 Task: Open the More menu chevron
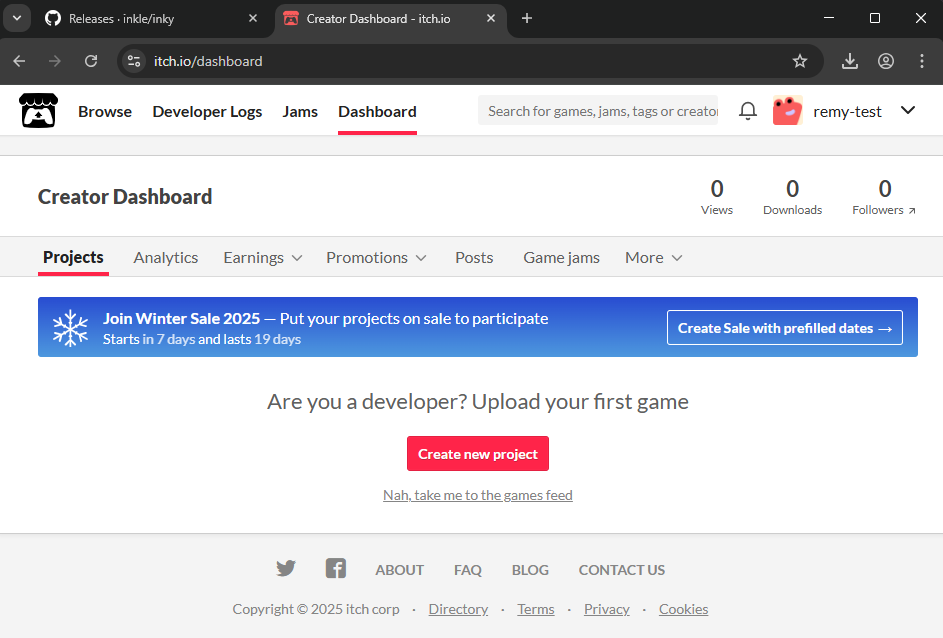pos(678,257)
